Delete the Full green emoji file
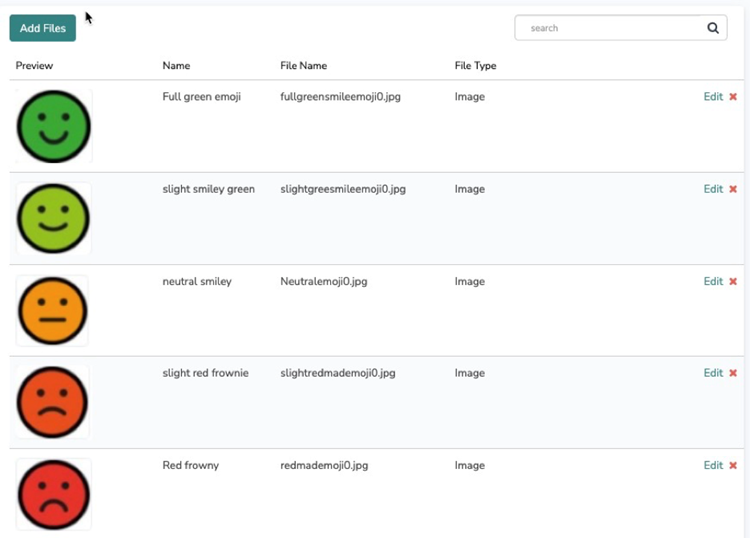The height and width of the screenshot is (538, 750). 733,97
